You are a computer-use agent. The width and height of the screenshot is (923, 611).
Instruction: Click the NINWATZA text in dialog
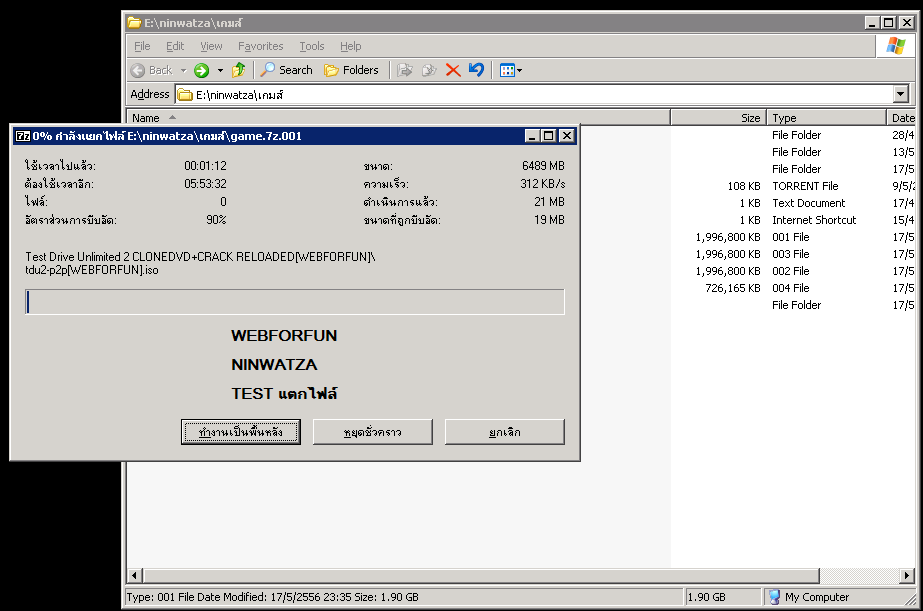coord(274,364)
